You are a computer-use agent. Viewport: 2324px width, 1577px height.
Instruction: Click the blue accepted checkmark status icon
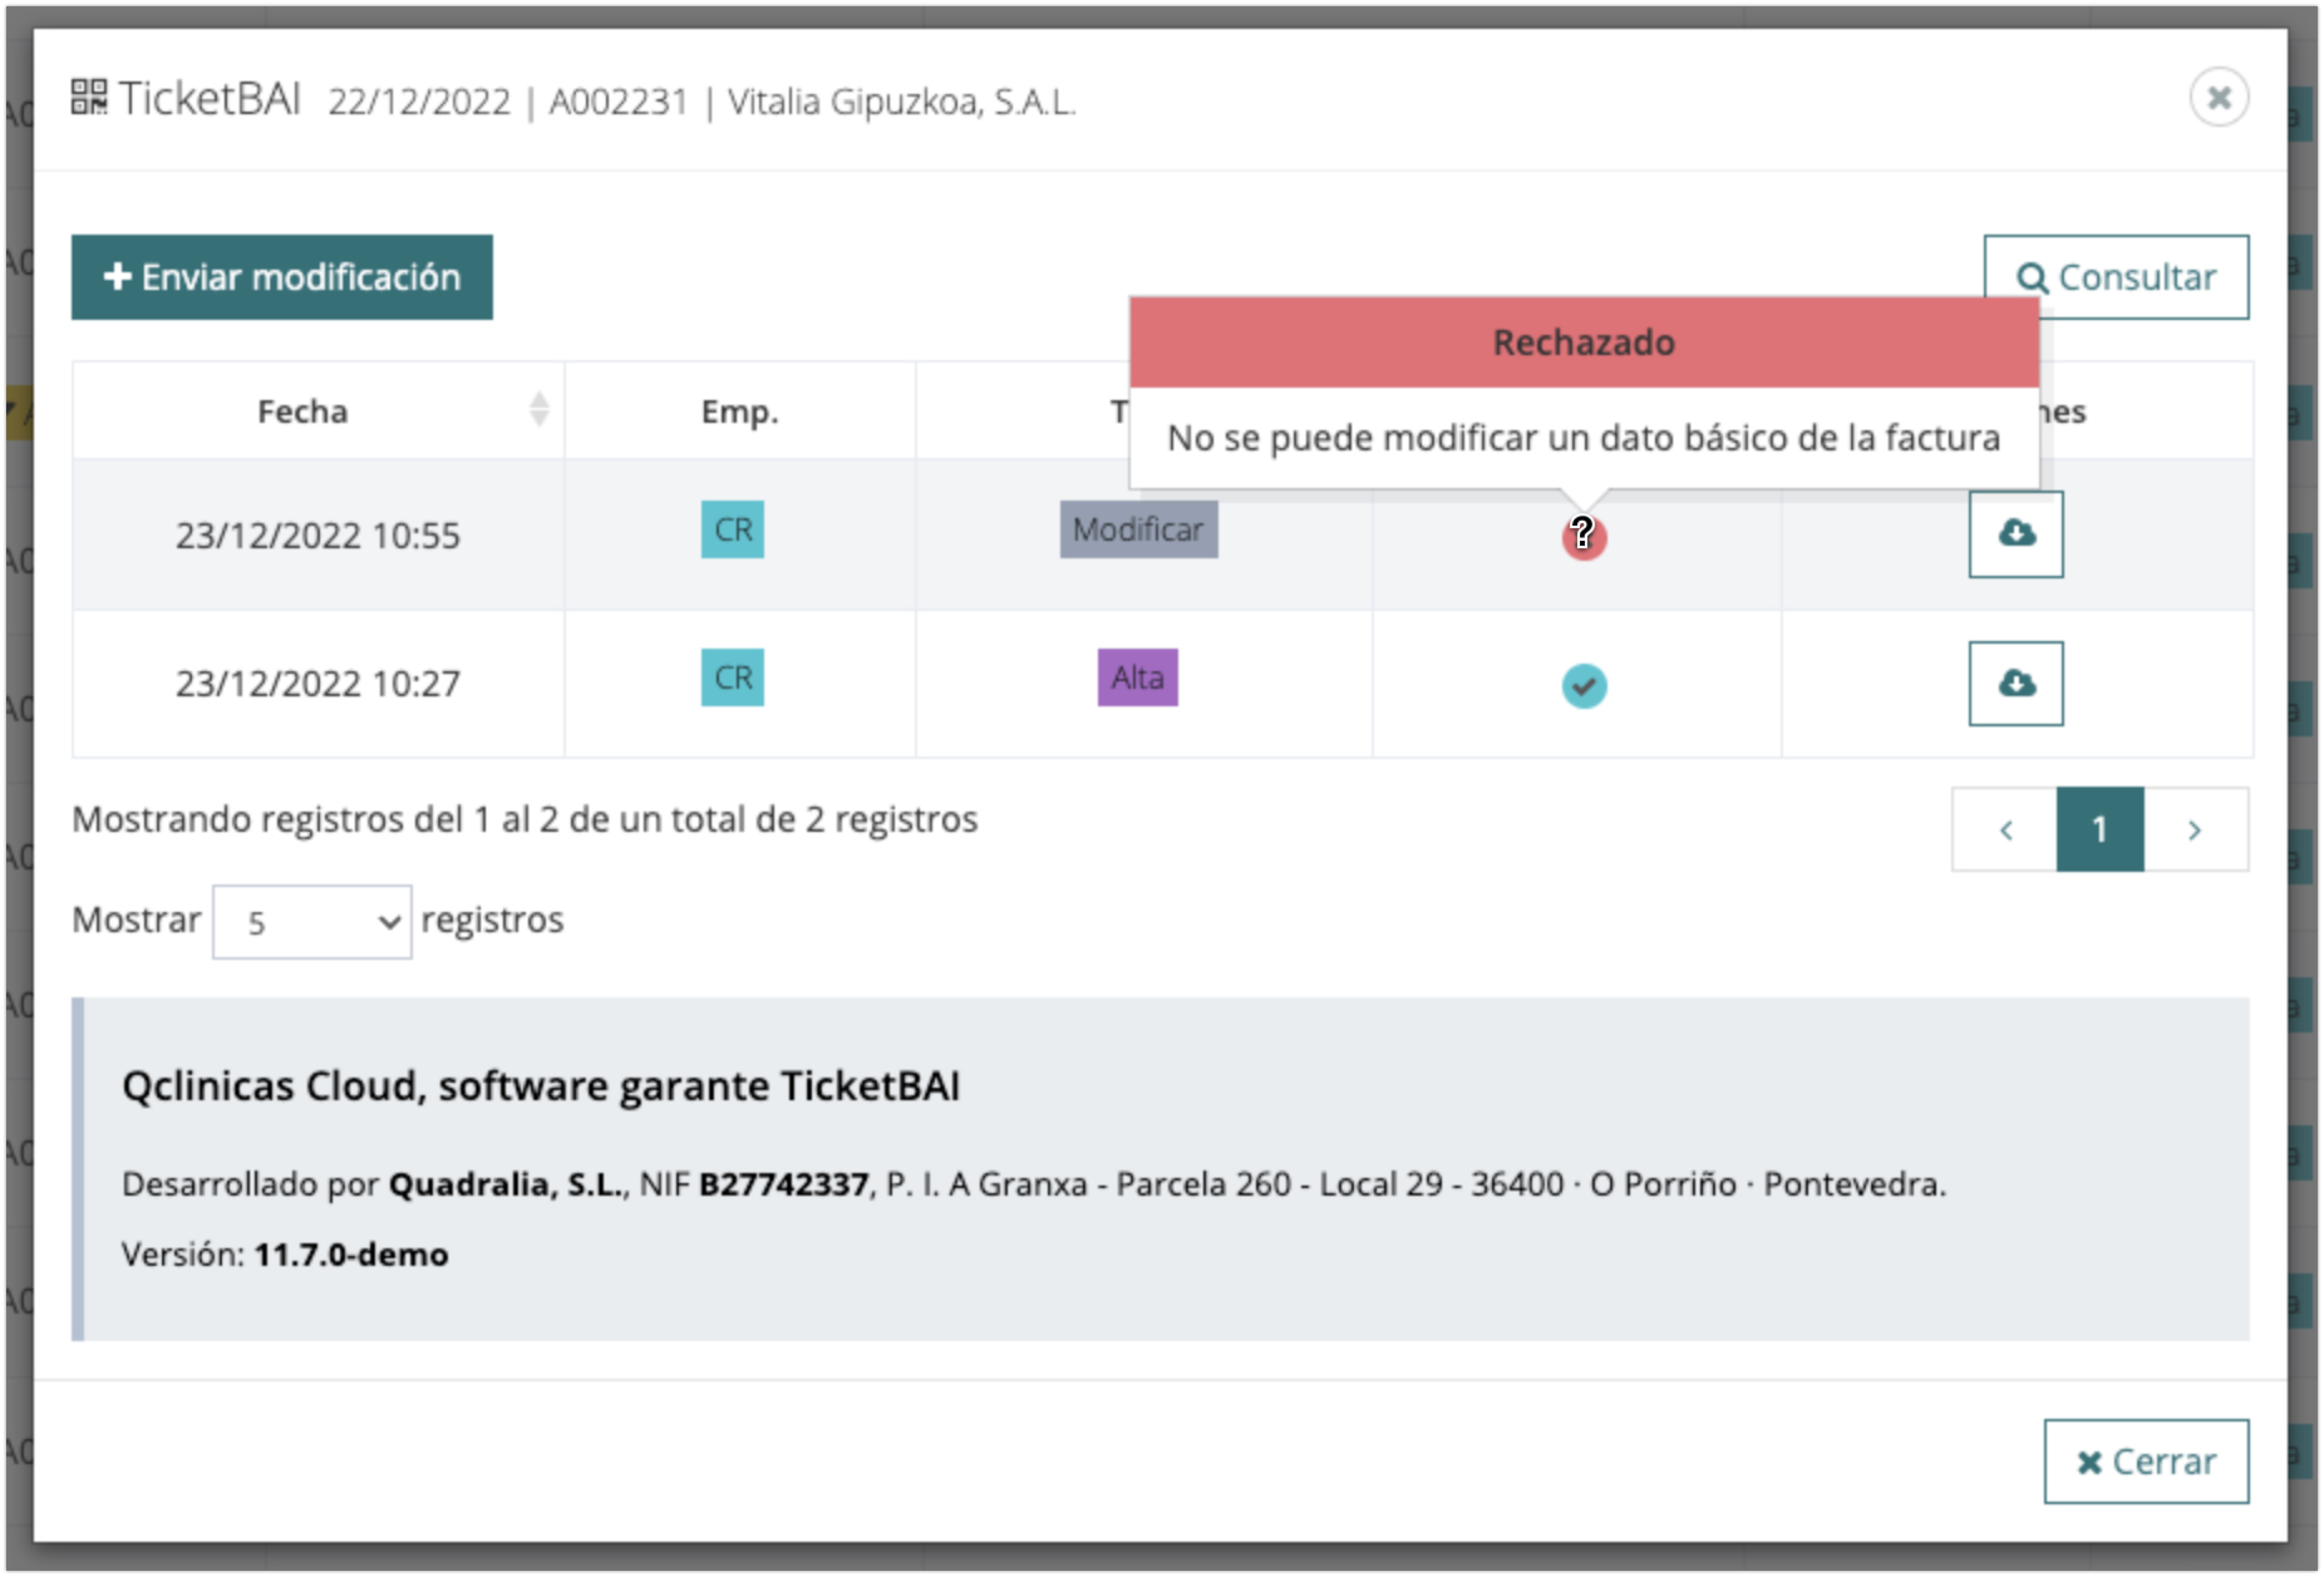(x=1584, y=686)
